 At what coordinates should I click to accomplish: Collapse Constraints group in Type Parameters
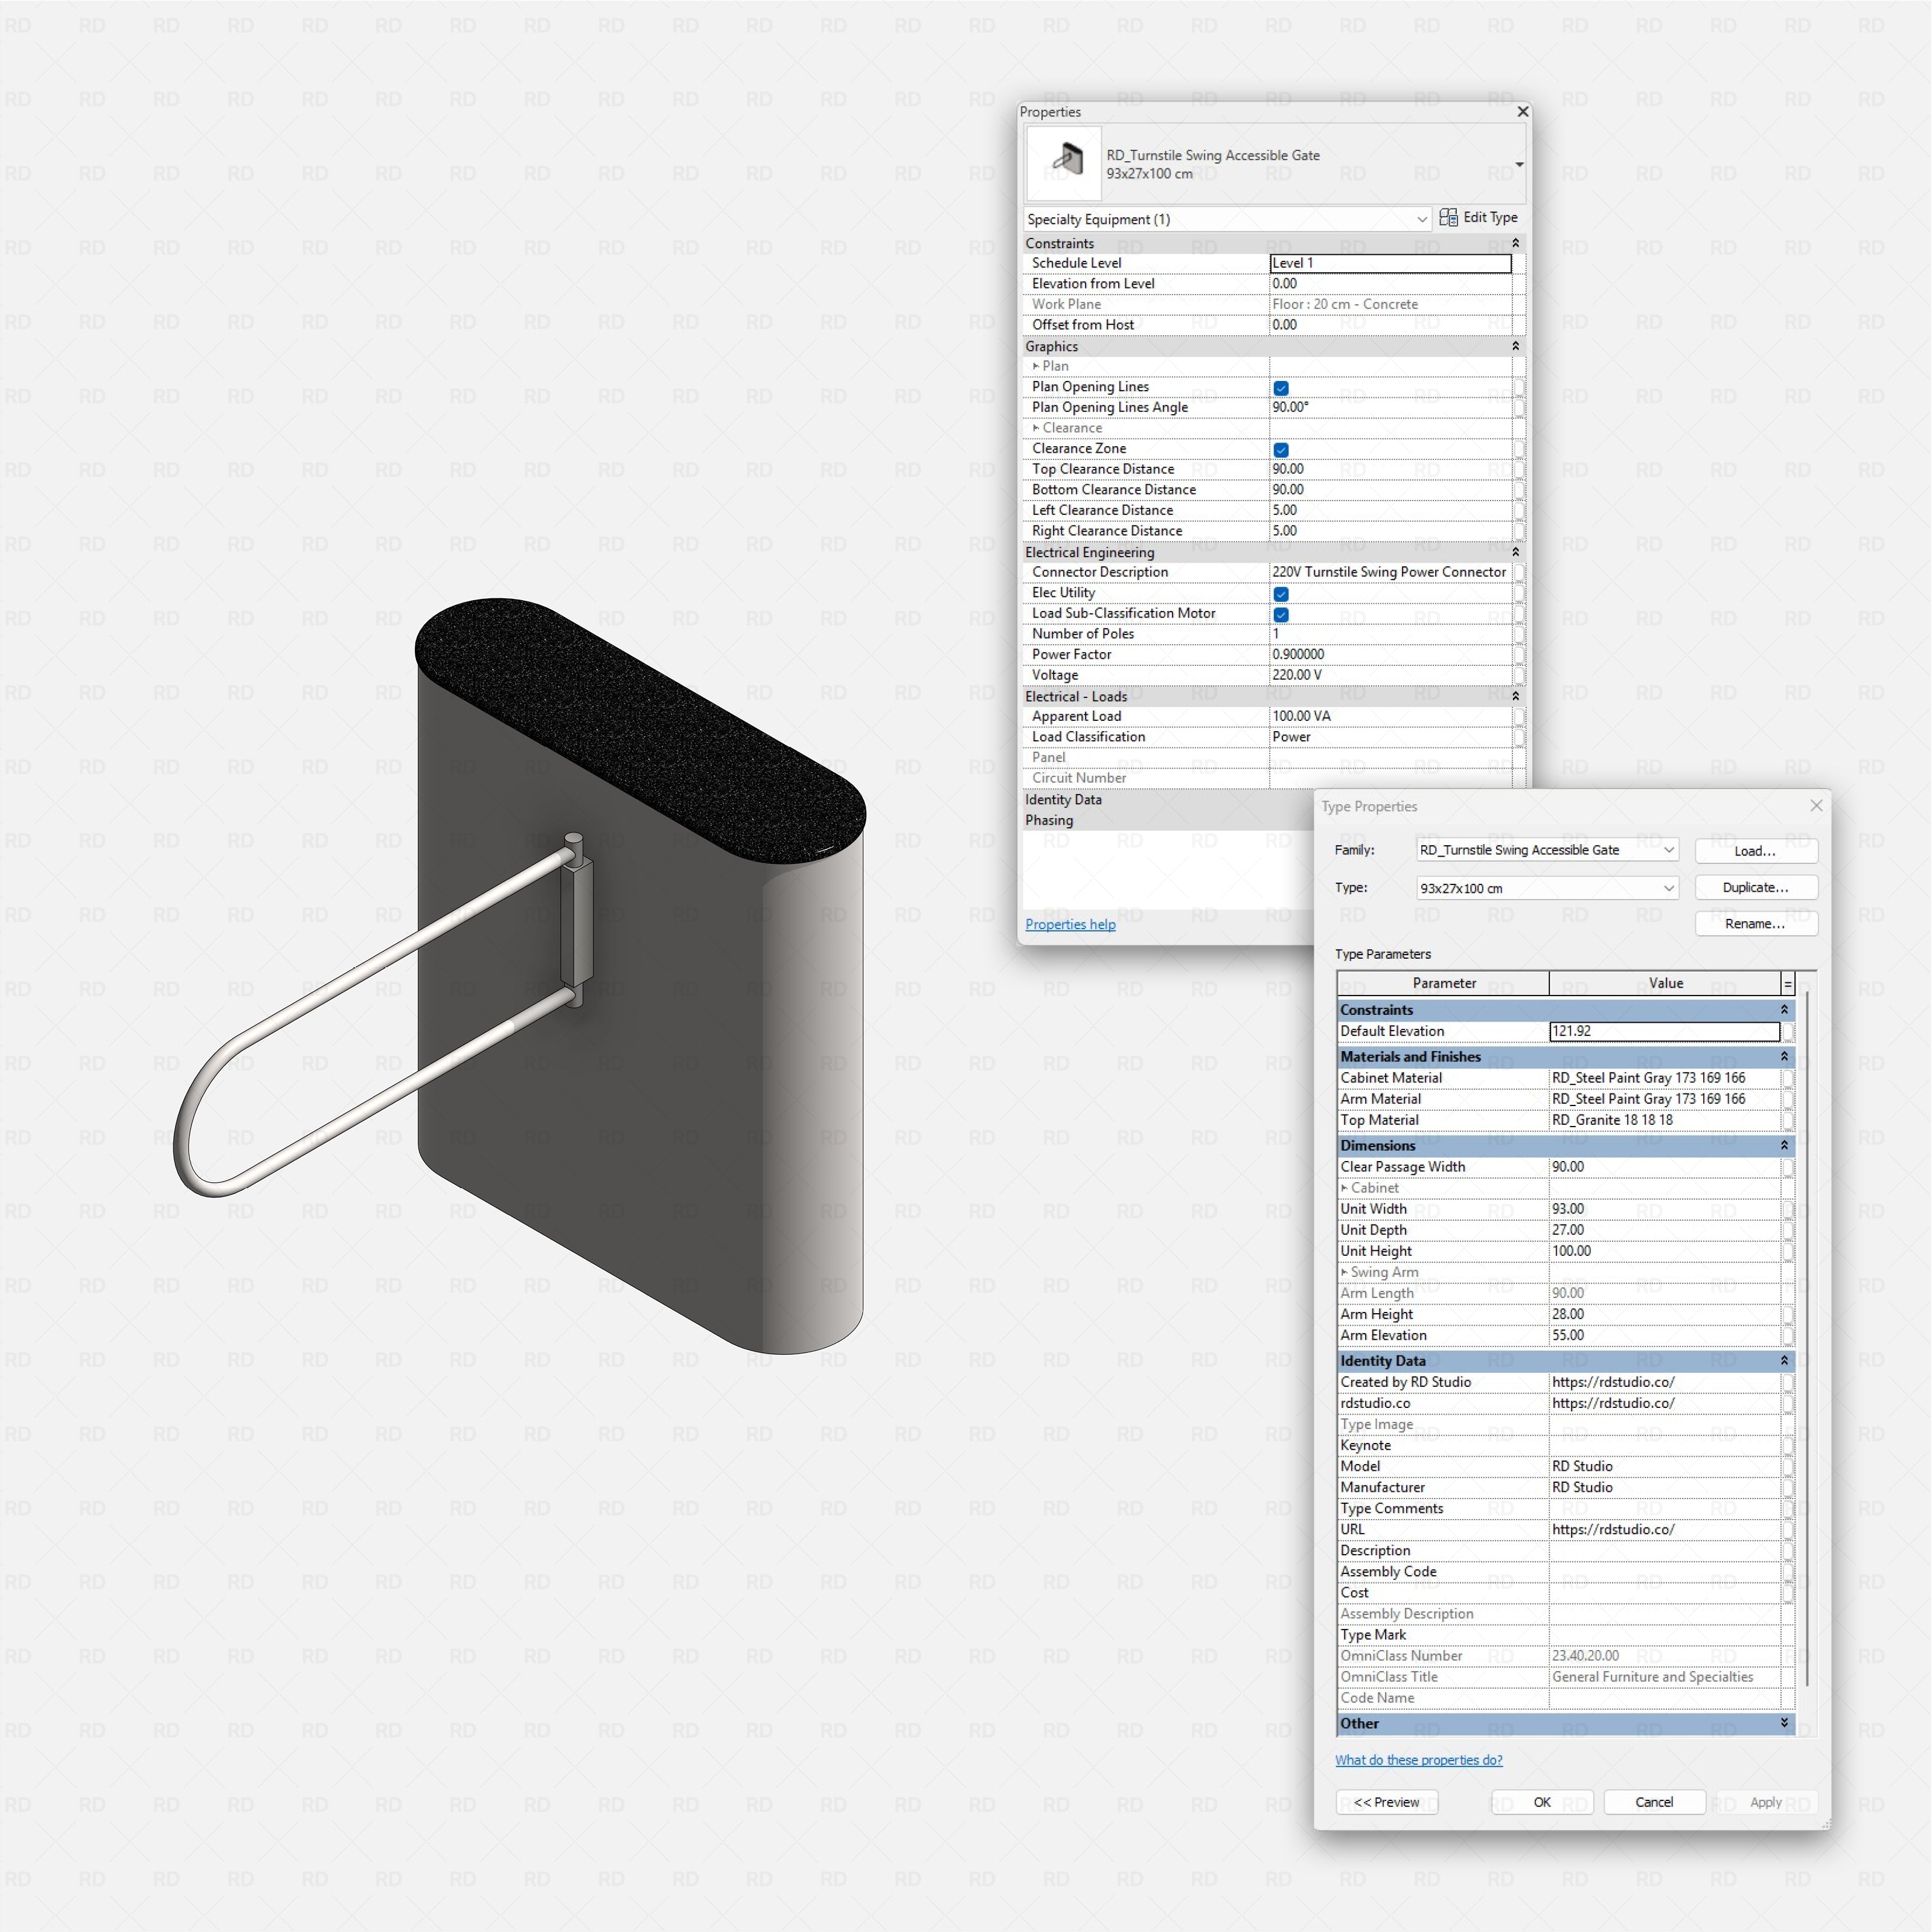tap(1784, 1010)
